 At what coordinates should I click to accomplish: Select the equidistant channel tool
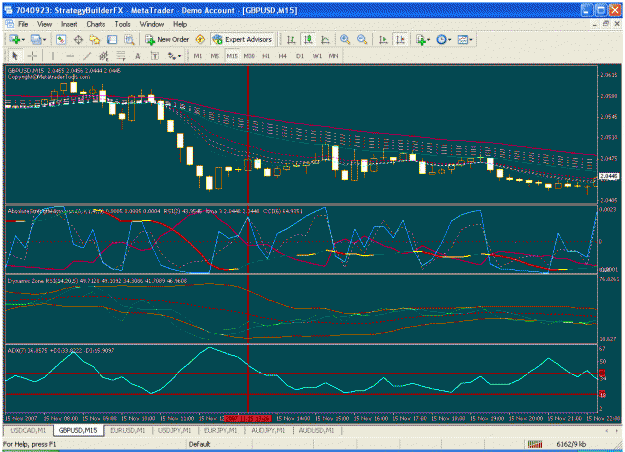(104, 56)
